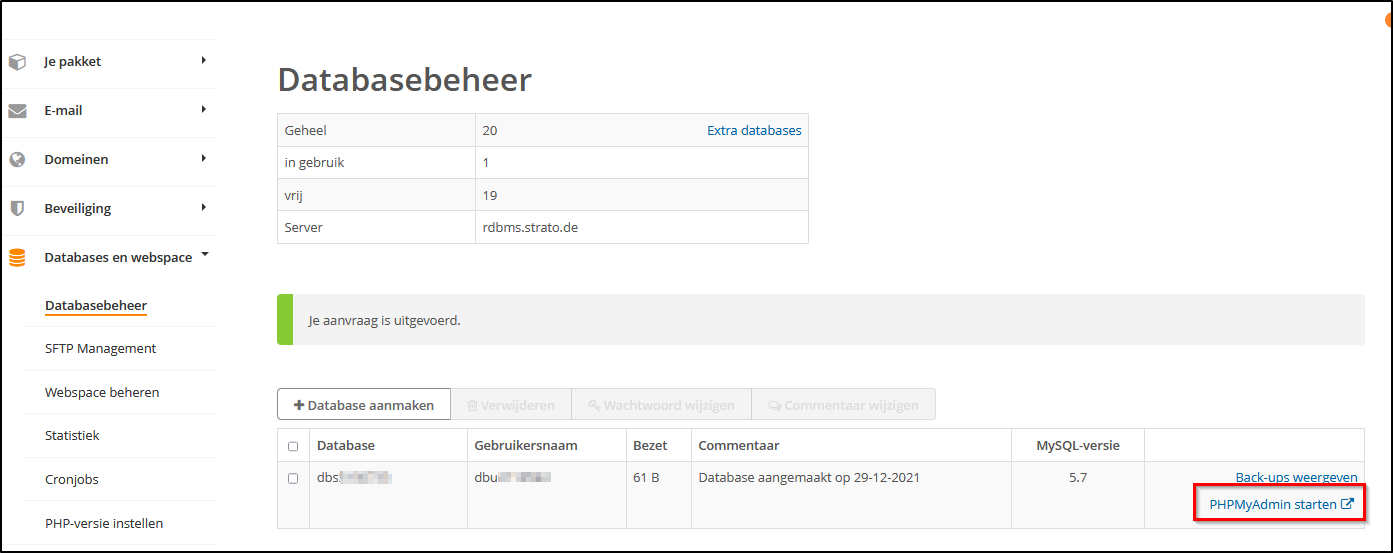Tick the checkbox for the dbs database row
The width and height of the screenshot is (1393, 553).
(x=293, y=478)
